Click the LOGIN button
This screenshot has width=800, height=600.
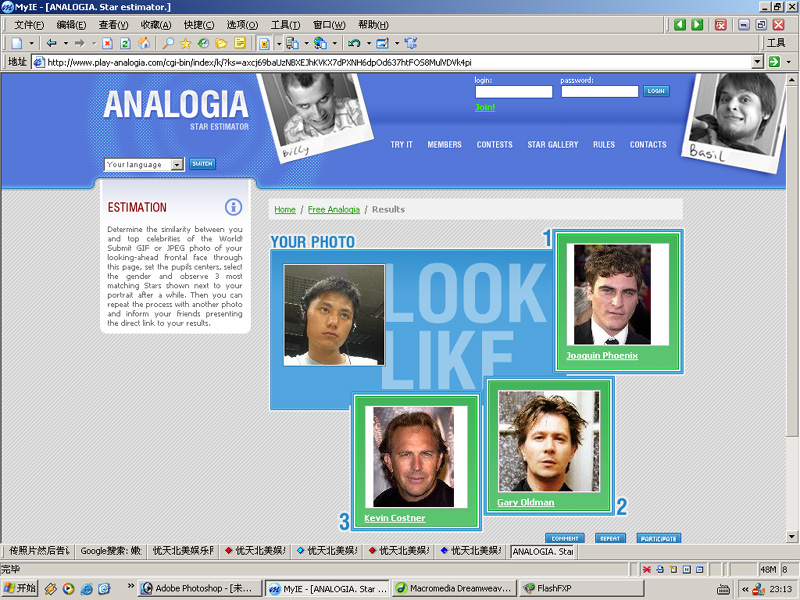(x=656, y=91)
